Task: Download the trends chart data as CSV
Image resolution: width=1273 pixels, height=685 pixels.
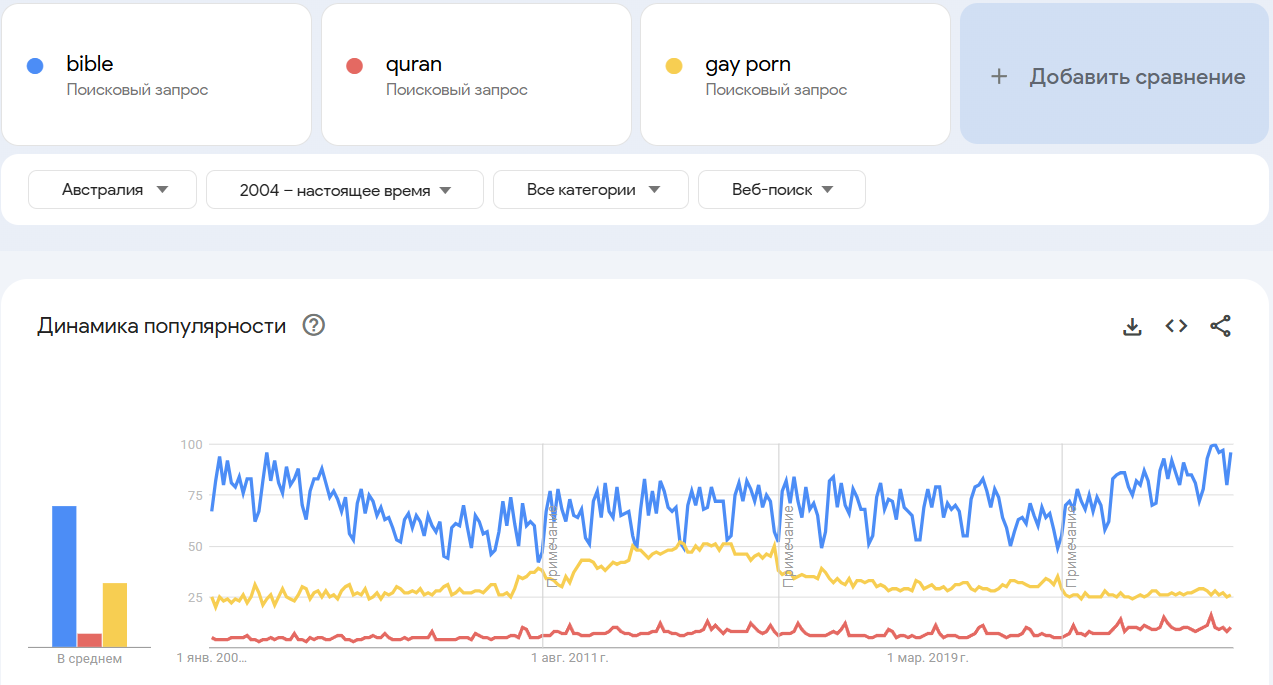Action: 1132,326
